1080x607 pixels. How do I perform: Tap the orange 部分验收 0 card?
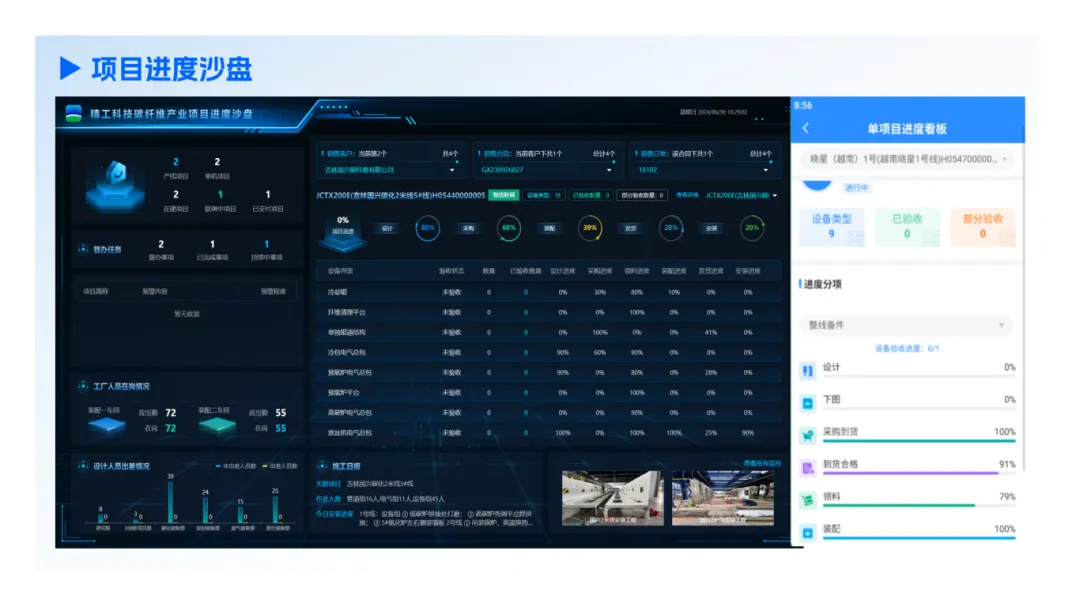click(983, 226)
